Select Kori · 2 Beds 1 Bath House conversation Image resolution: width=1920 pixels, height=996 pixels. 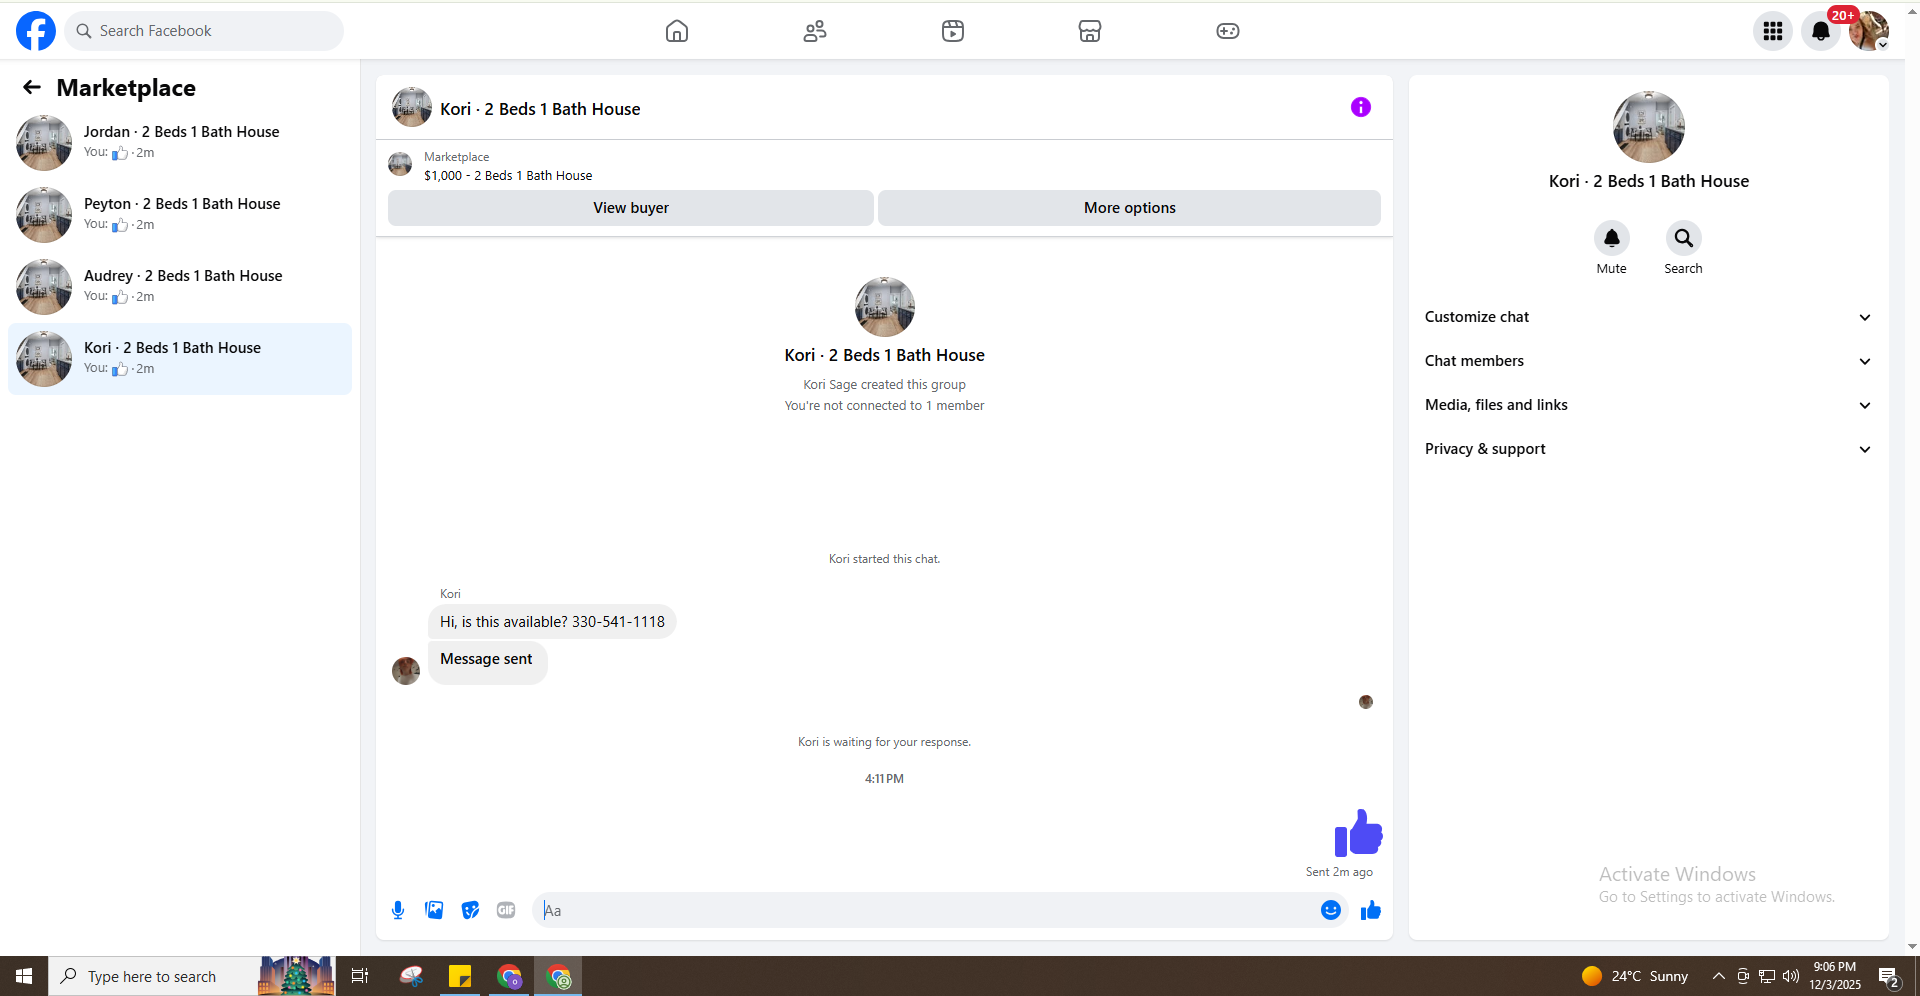click(180, 359)
